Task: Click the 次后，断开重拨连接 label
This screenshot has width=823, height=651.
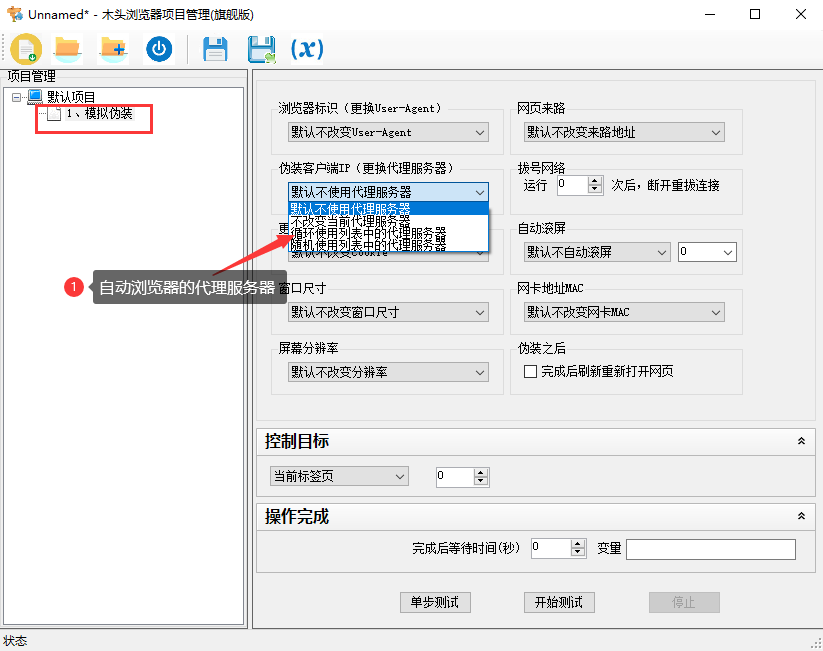Action: point(665,185)
